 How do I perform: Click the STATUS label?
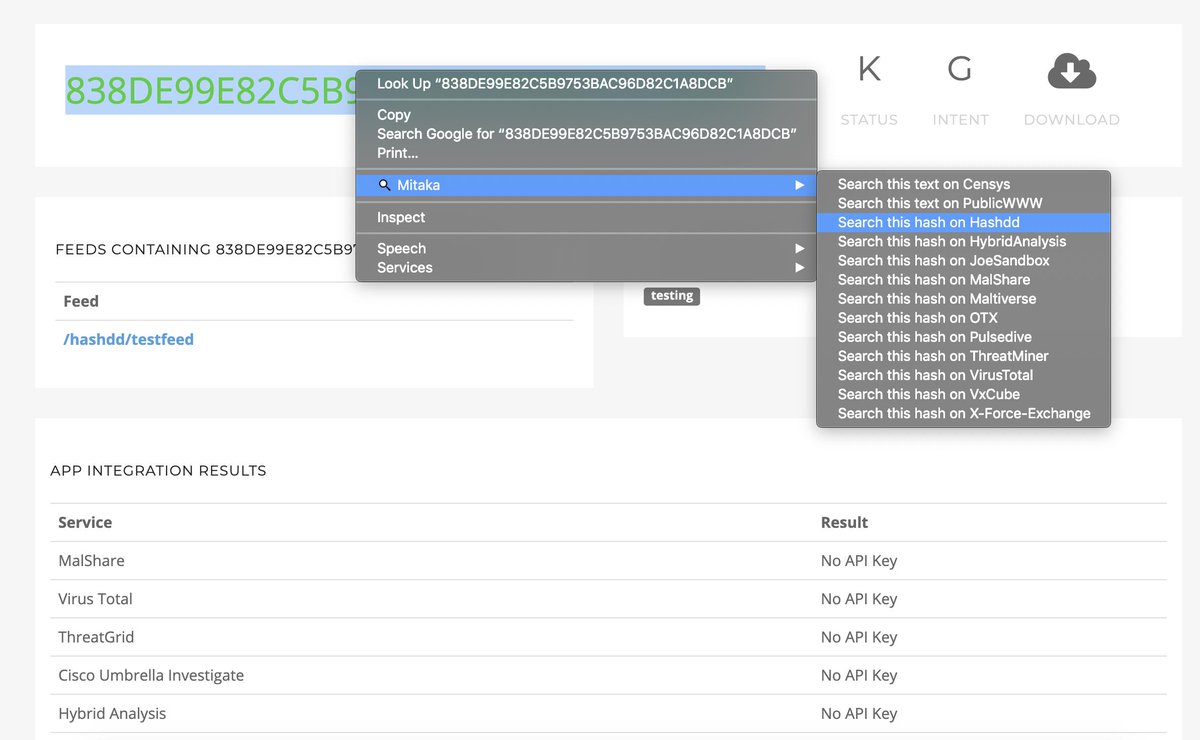click(x=869, y=119)
